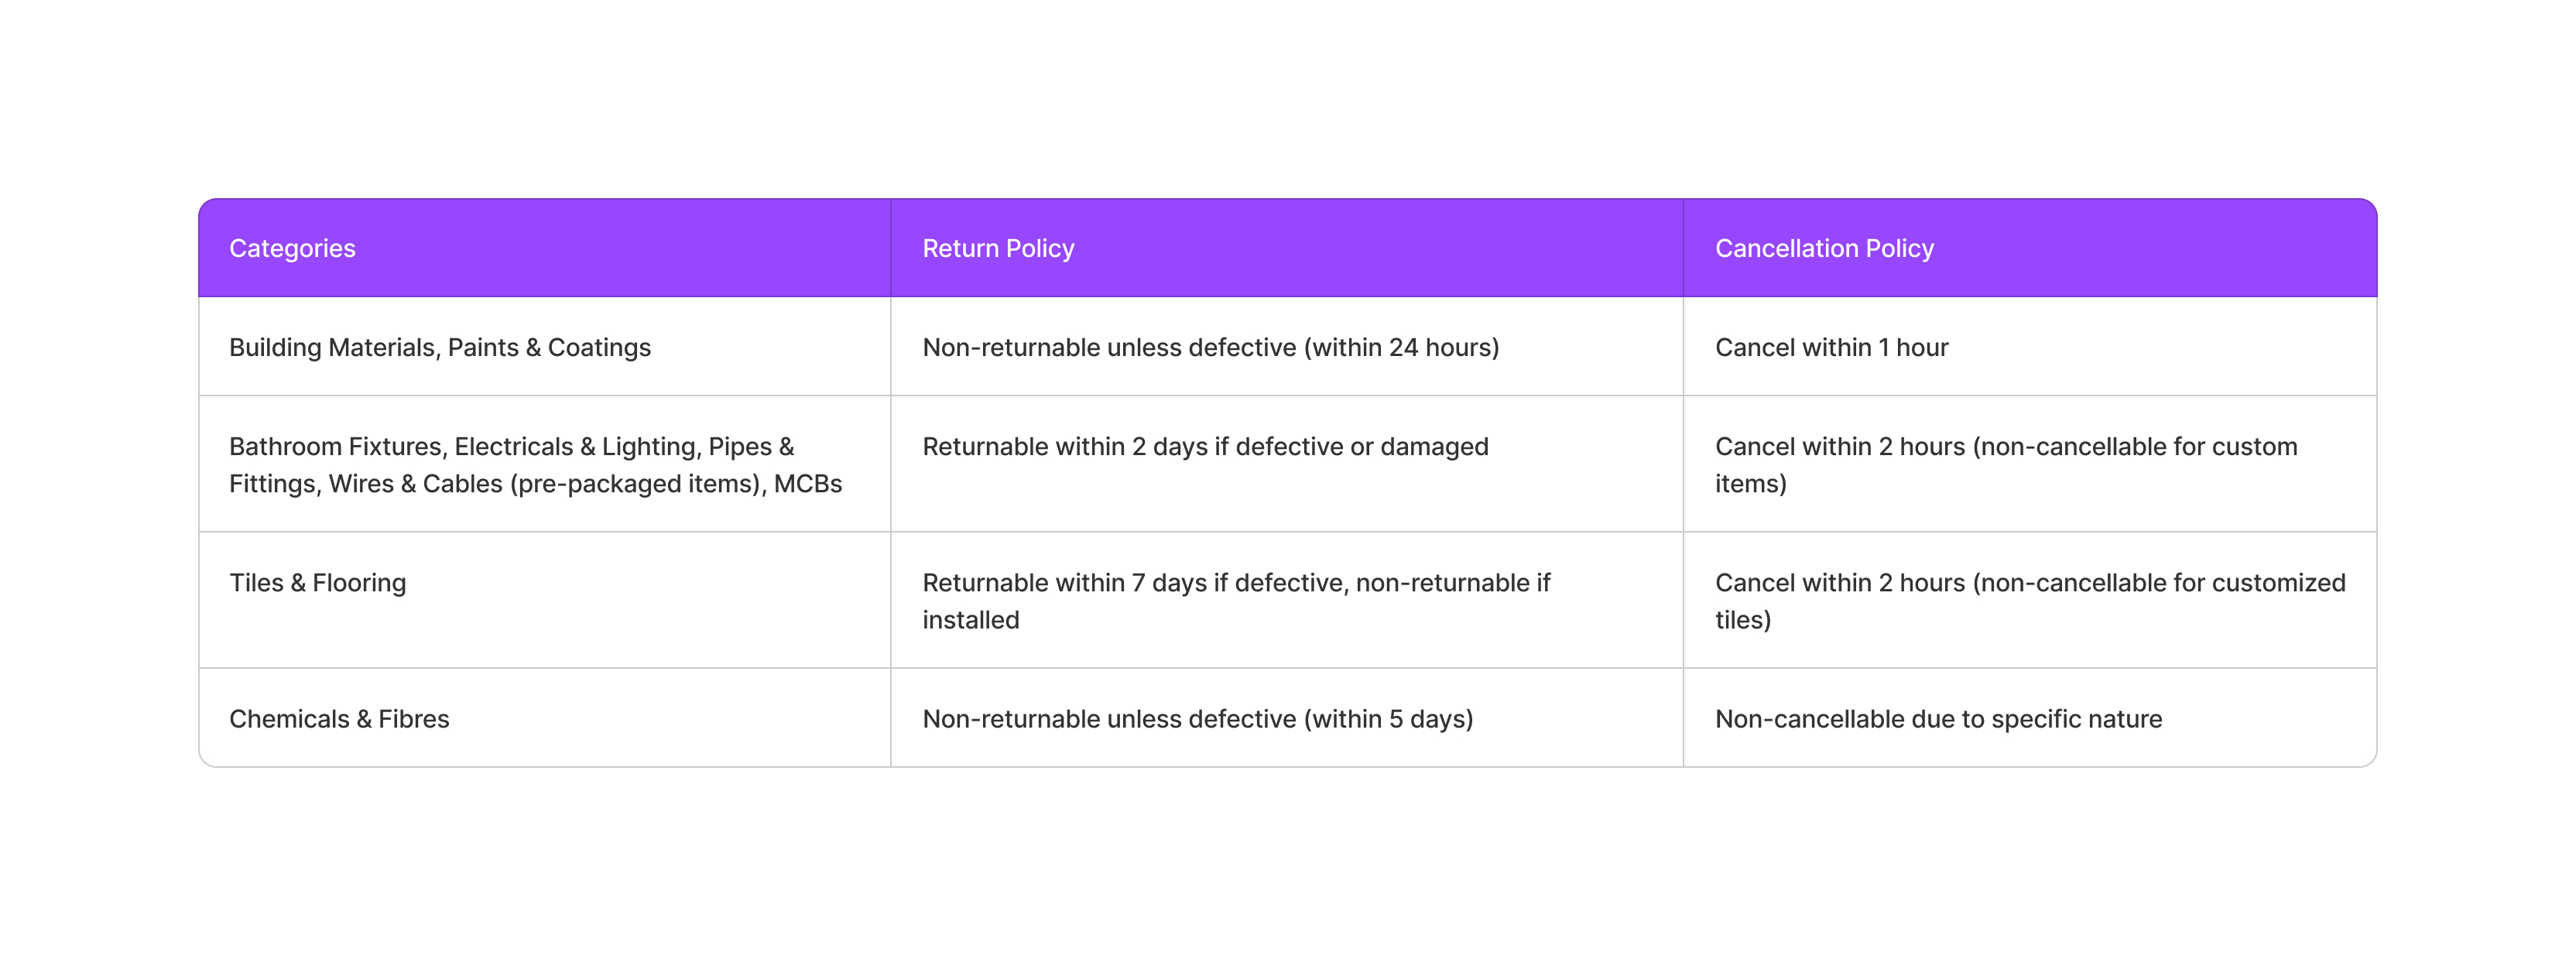Click 'items)' text in second cancellation cell
This screenshot has width=2576, height=966.
[x=1750, y=484]
